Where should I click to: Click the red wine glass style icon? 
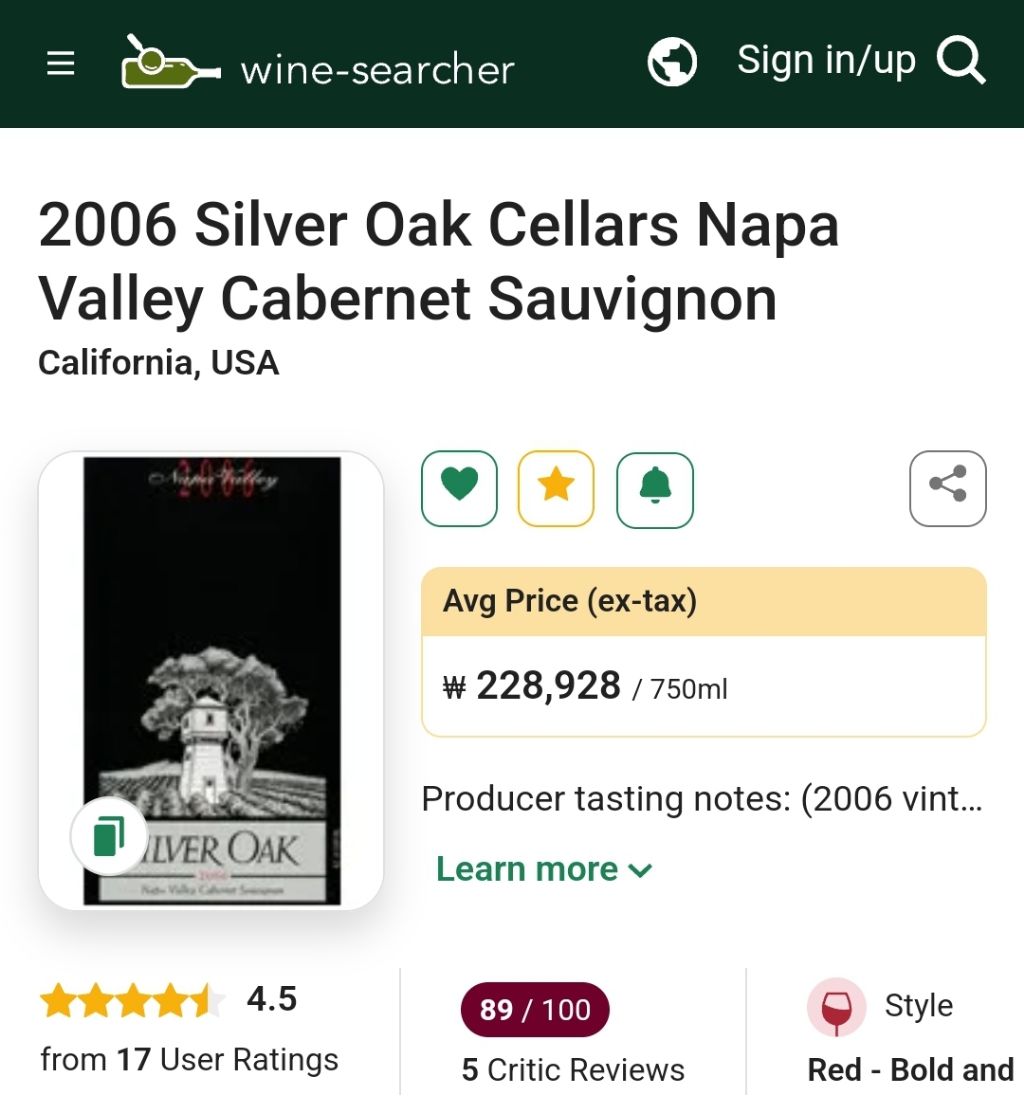[836, 1007]
